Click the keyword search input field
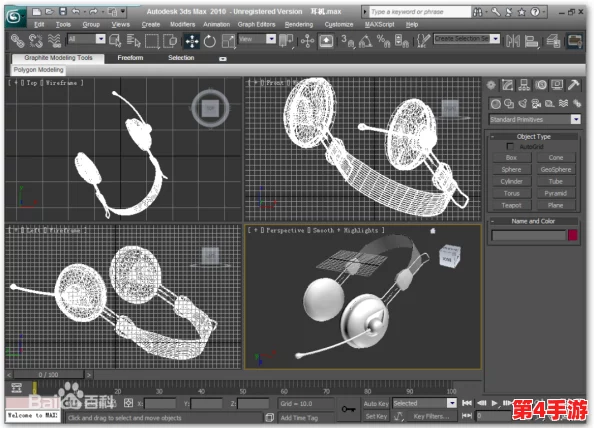 tap(420, 12)
